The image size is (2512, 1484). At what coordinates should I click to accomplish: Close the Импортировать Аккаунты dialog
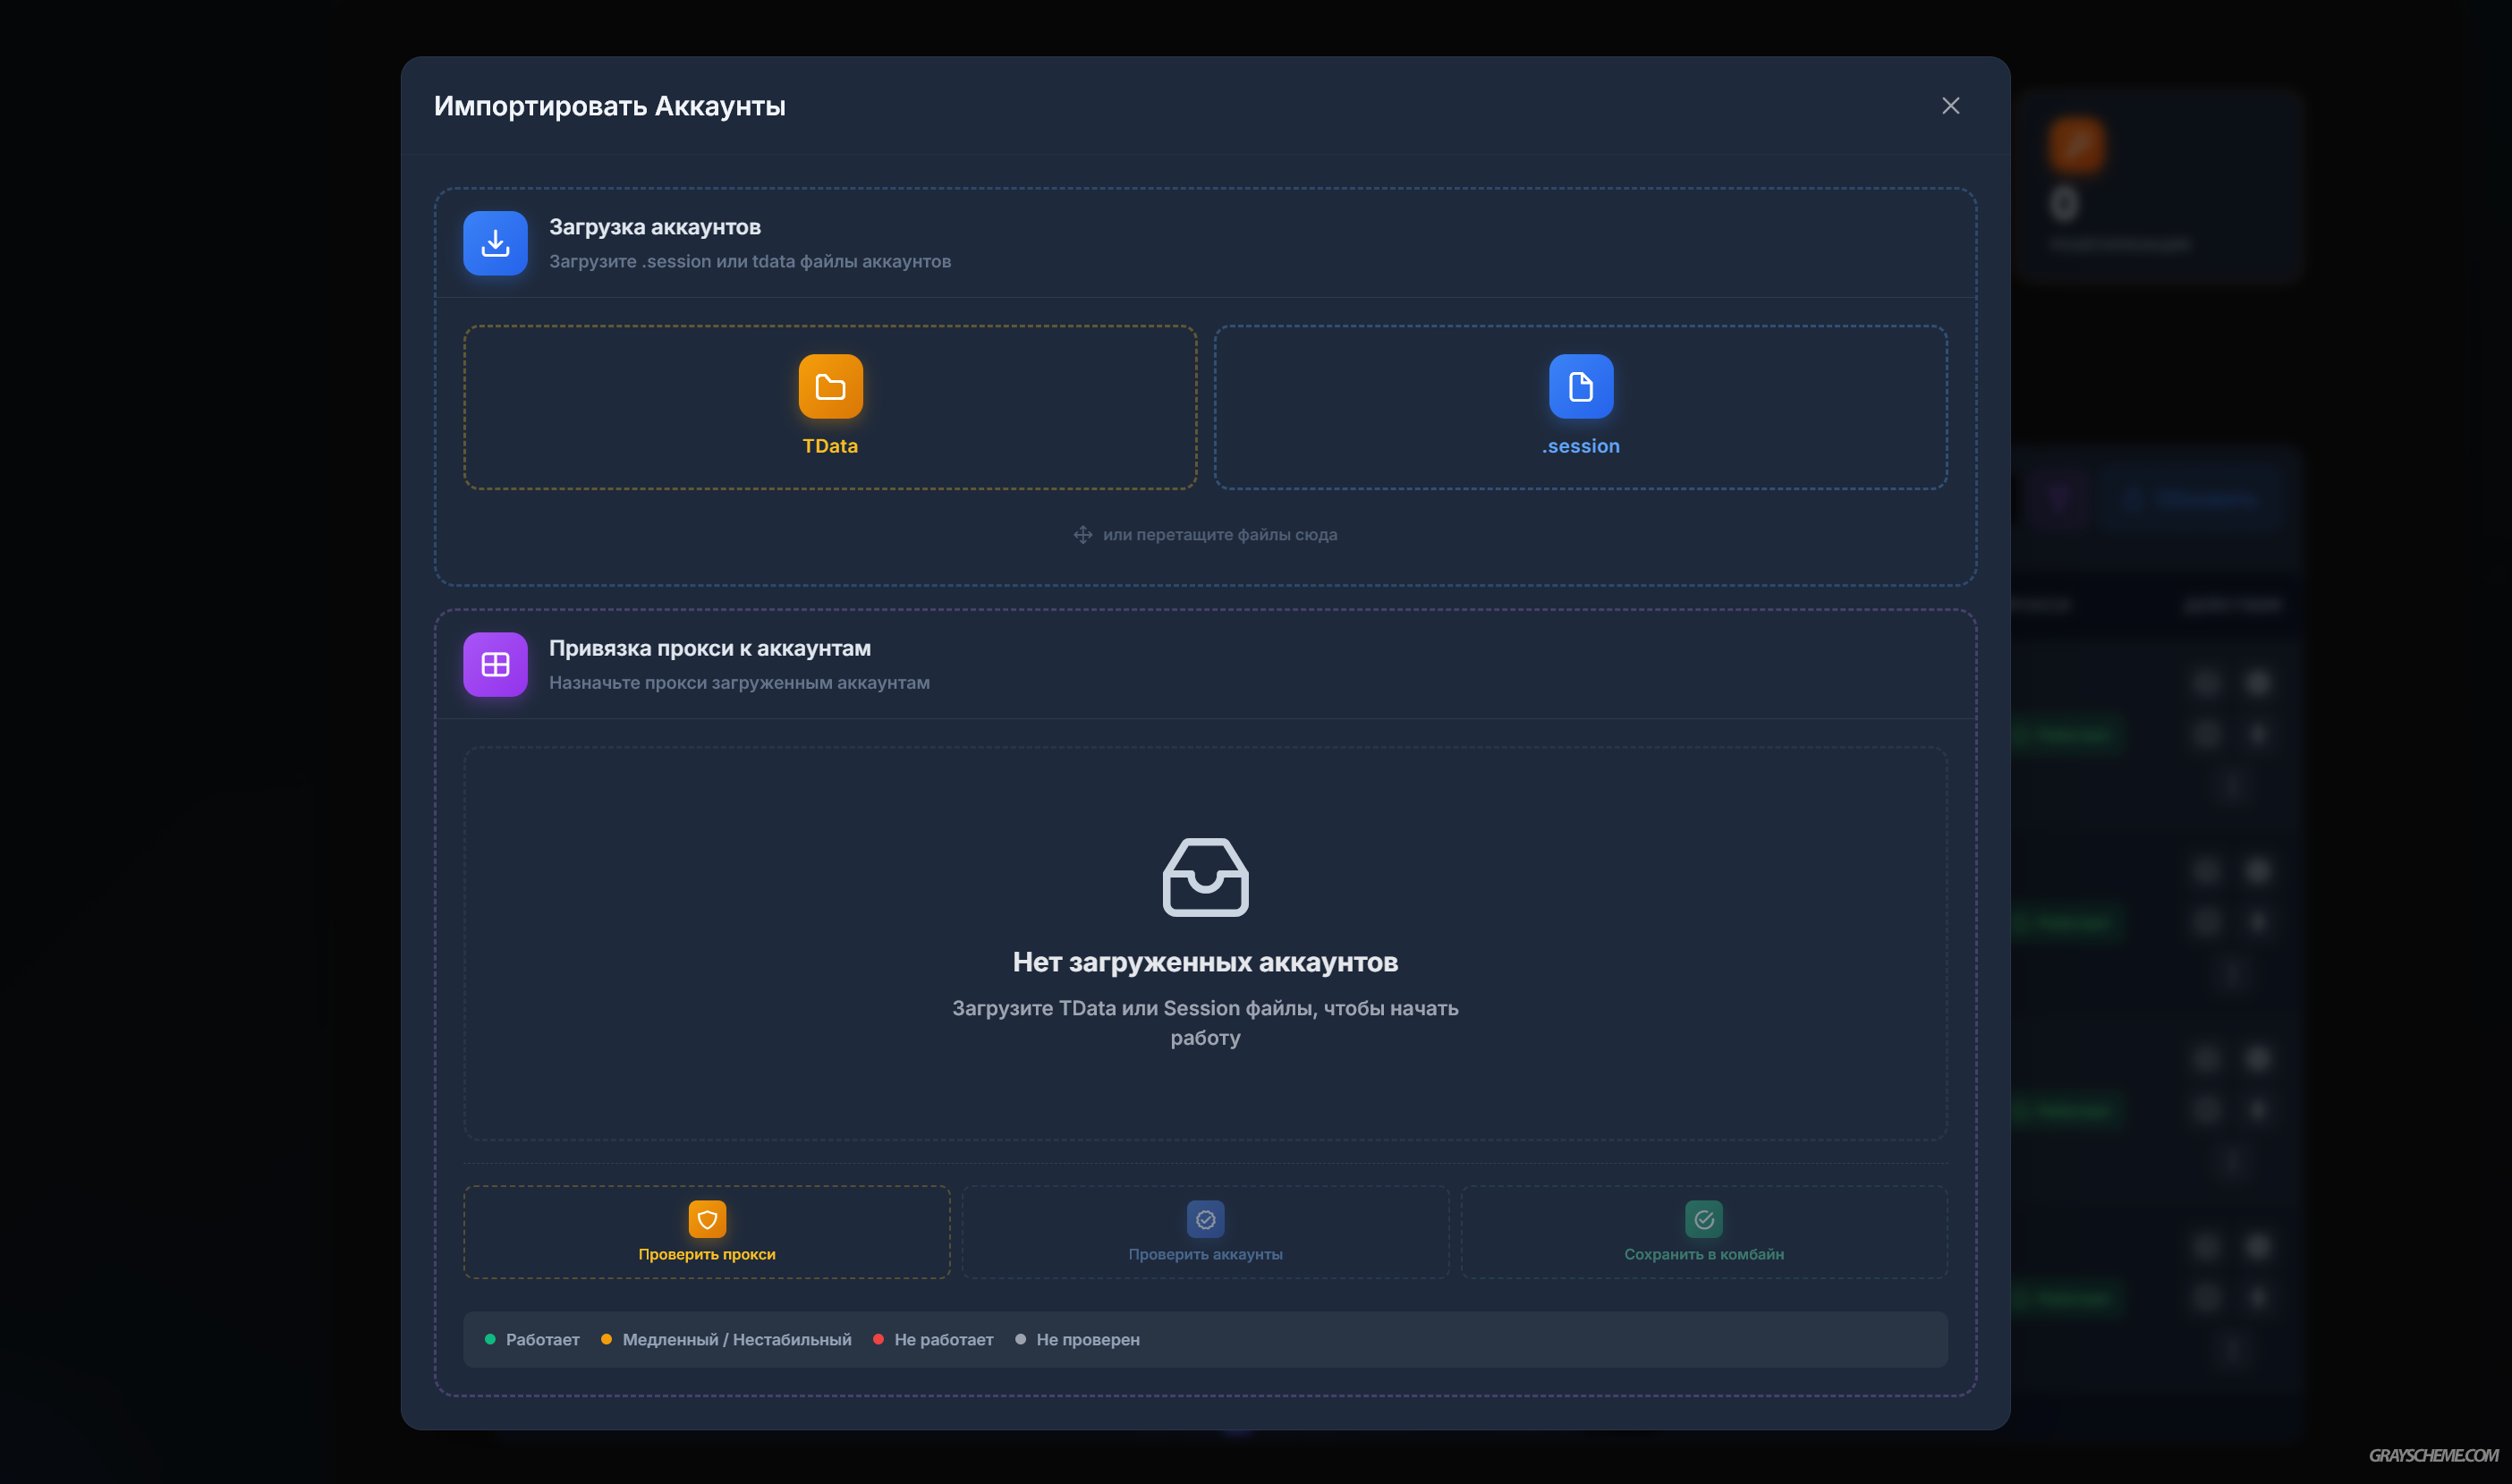coord(1950,106)
